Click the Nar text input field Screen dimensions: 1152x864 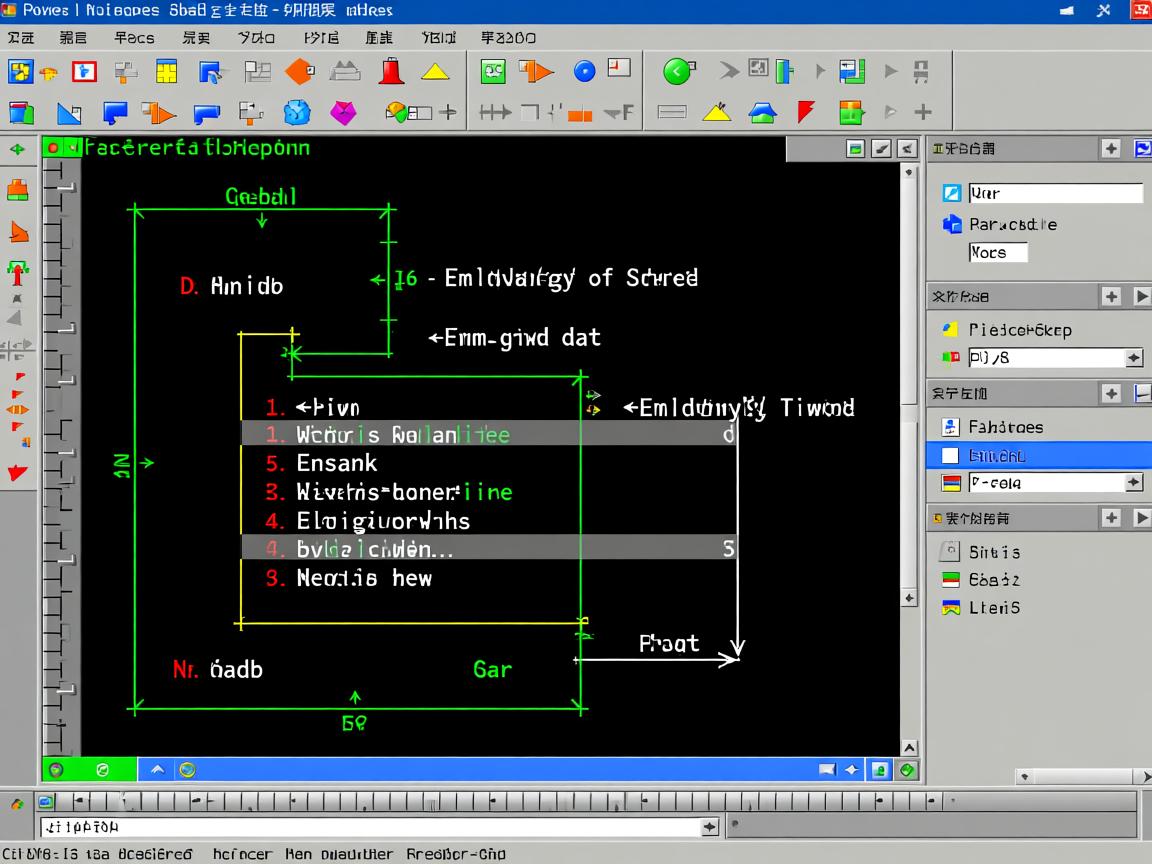coord(1055,194)
